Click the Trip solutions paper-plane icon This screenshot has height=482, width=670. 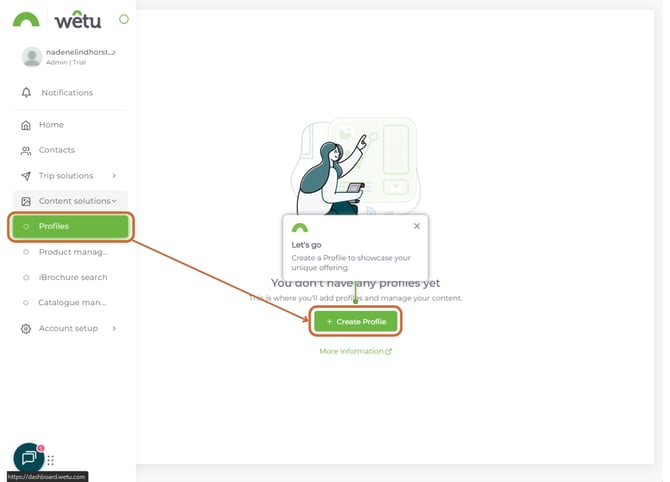click(x=26, y=176)
